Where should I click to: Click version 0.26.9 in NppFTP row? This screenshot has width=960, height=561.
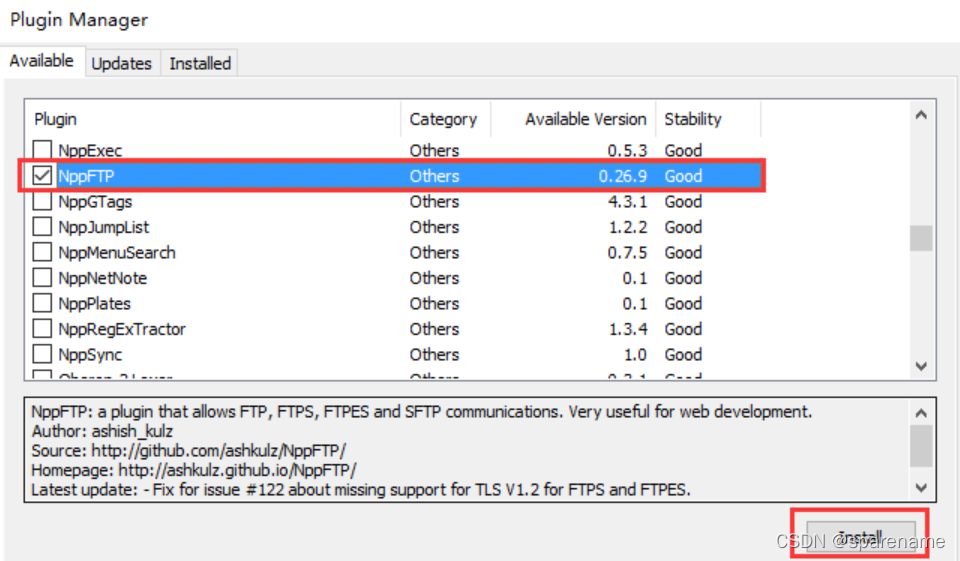click(x=623, y=176)
